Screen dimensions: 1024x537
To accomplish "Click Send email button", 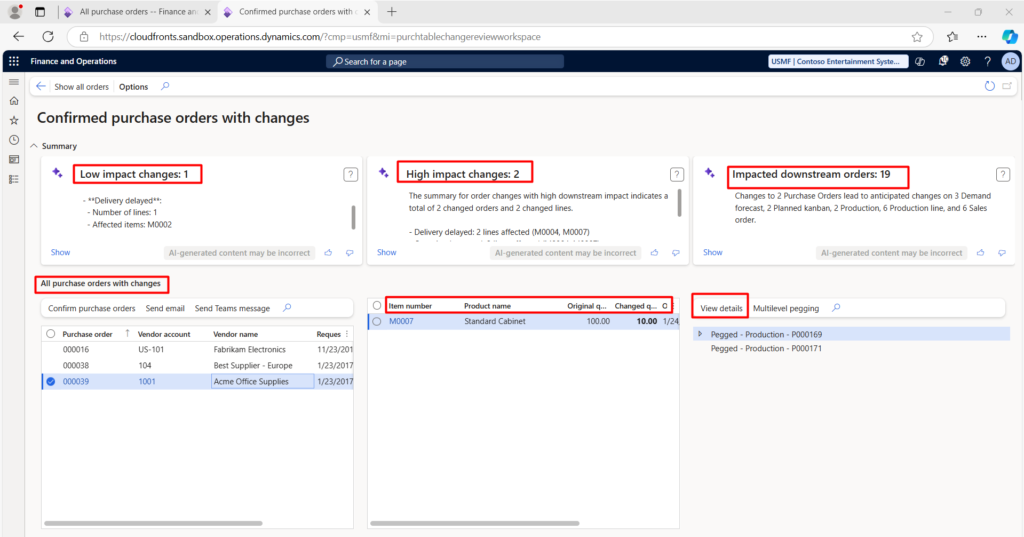I will coord(165,308).
